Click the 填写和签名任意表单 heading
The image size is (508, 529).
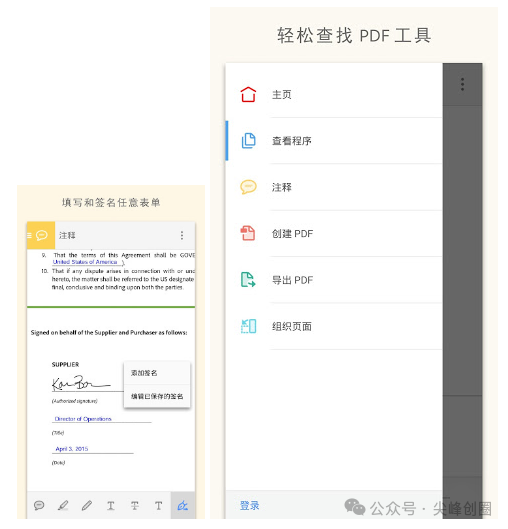[111, 202]
